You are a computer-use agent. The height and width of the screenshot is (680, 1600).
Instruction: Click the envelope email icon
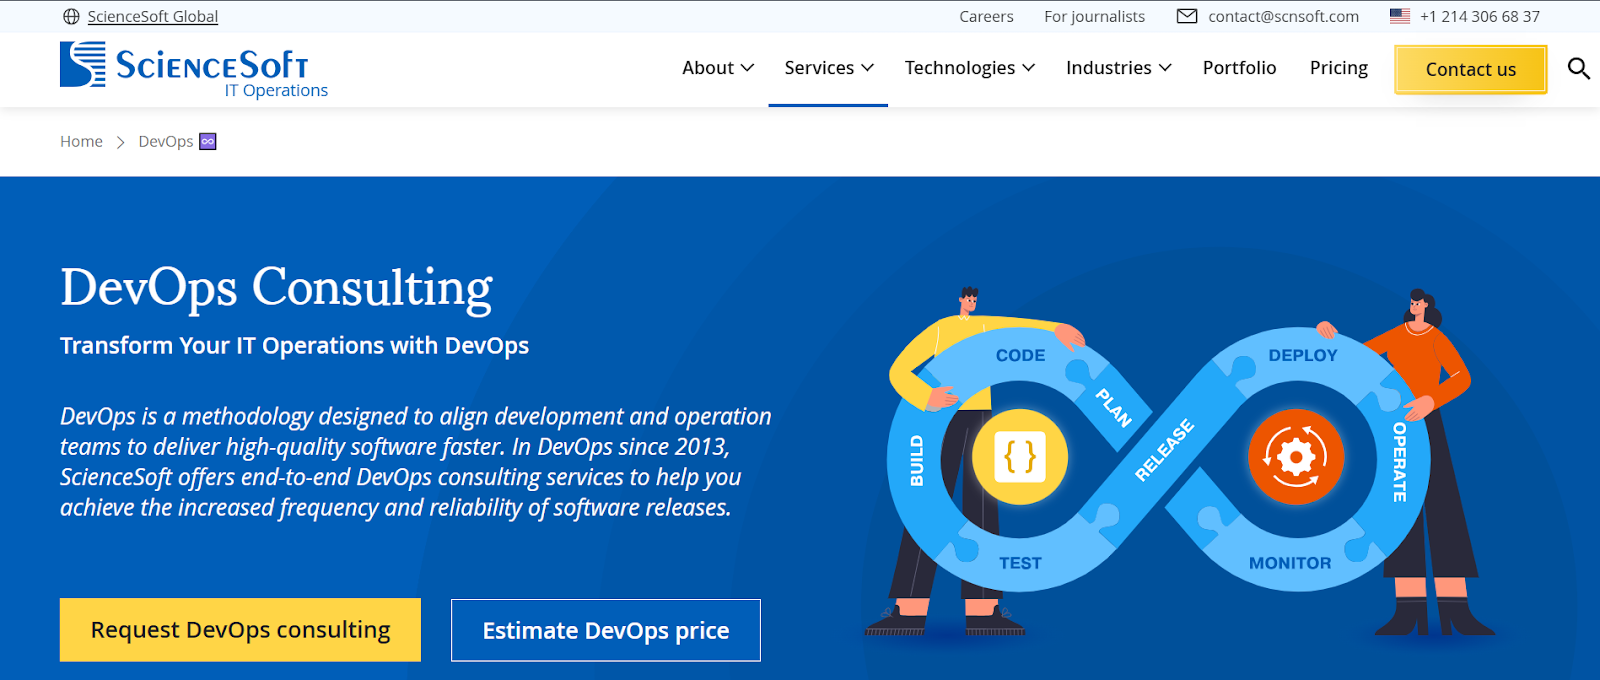[x=1187, y=16]
